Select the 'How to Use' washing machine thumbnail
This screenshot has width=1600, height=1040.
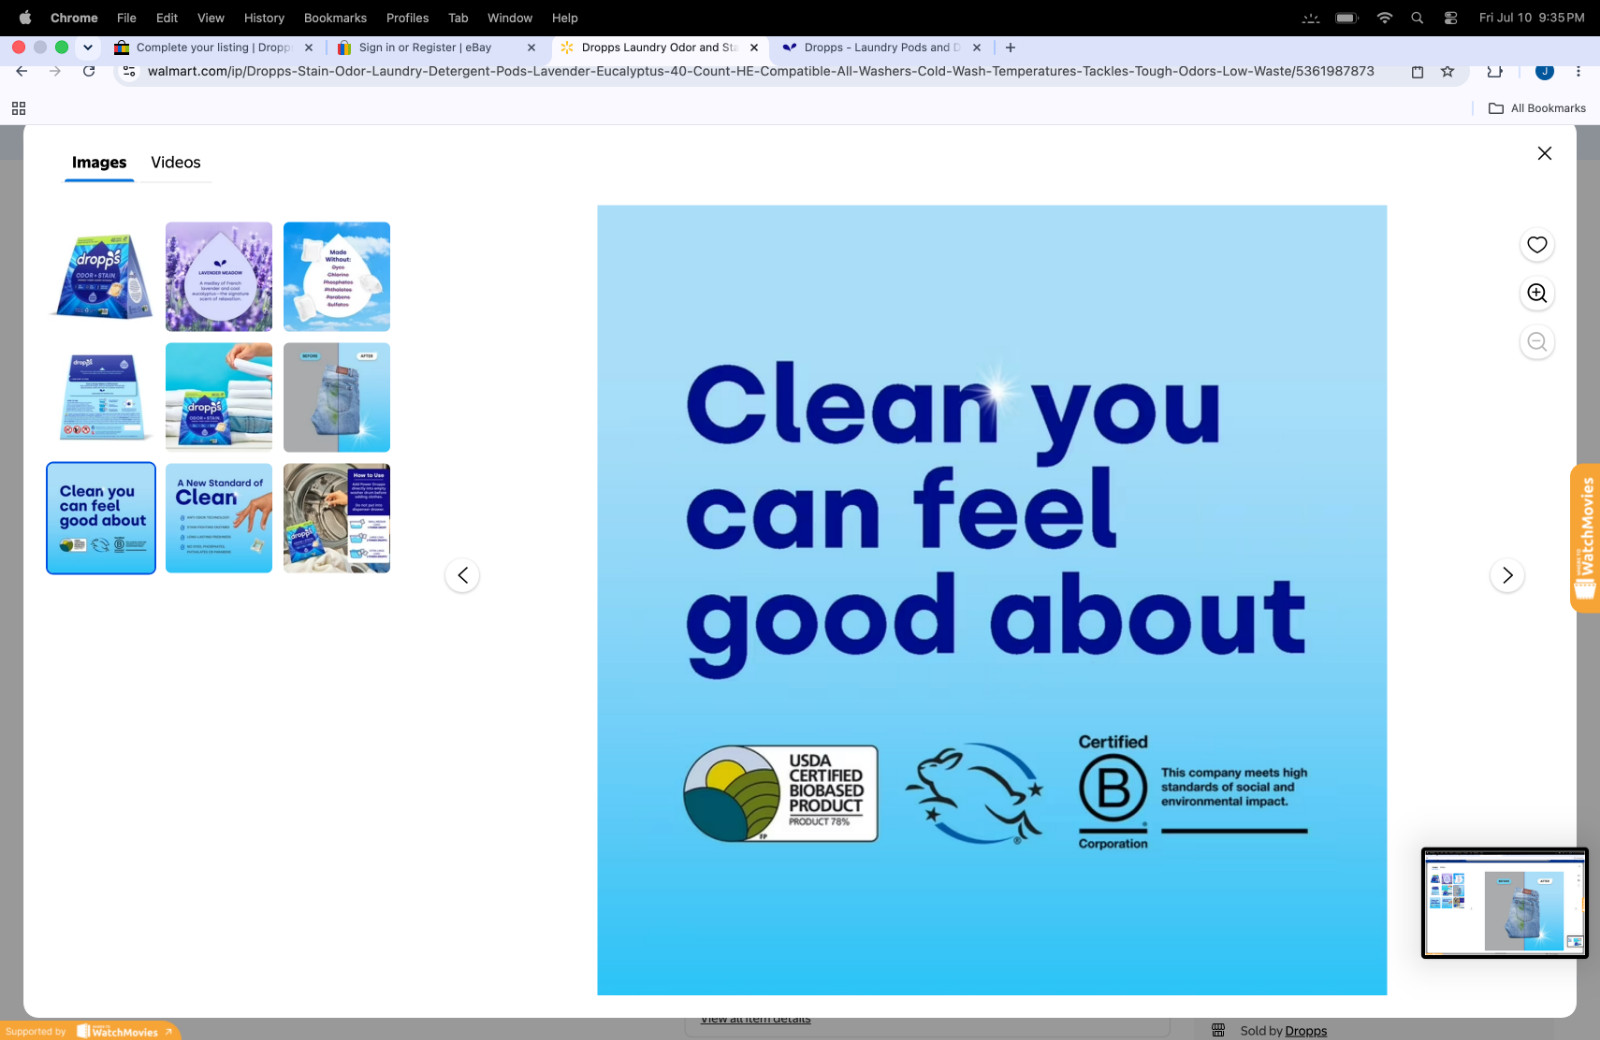point(337,518)
